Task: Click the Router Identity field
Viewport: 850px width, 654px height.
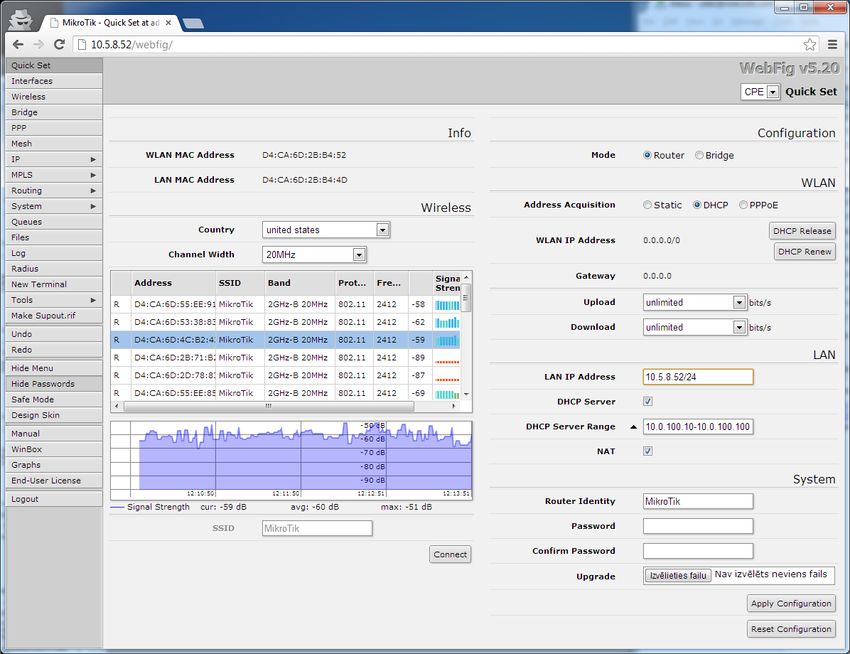Action: [x=698, y=501]
